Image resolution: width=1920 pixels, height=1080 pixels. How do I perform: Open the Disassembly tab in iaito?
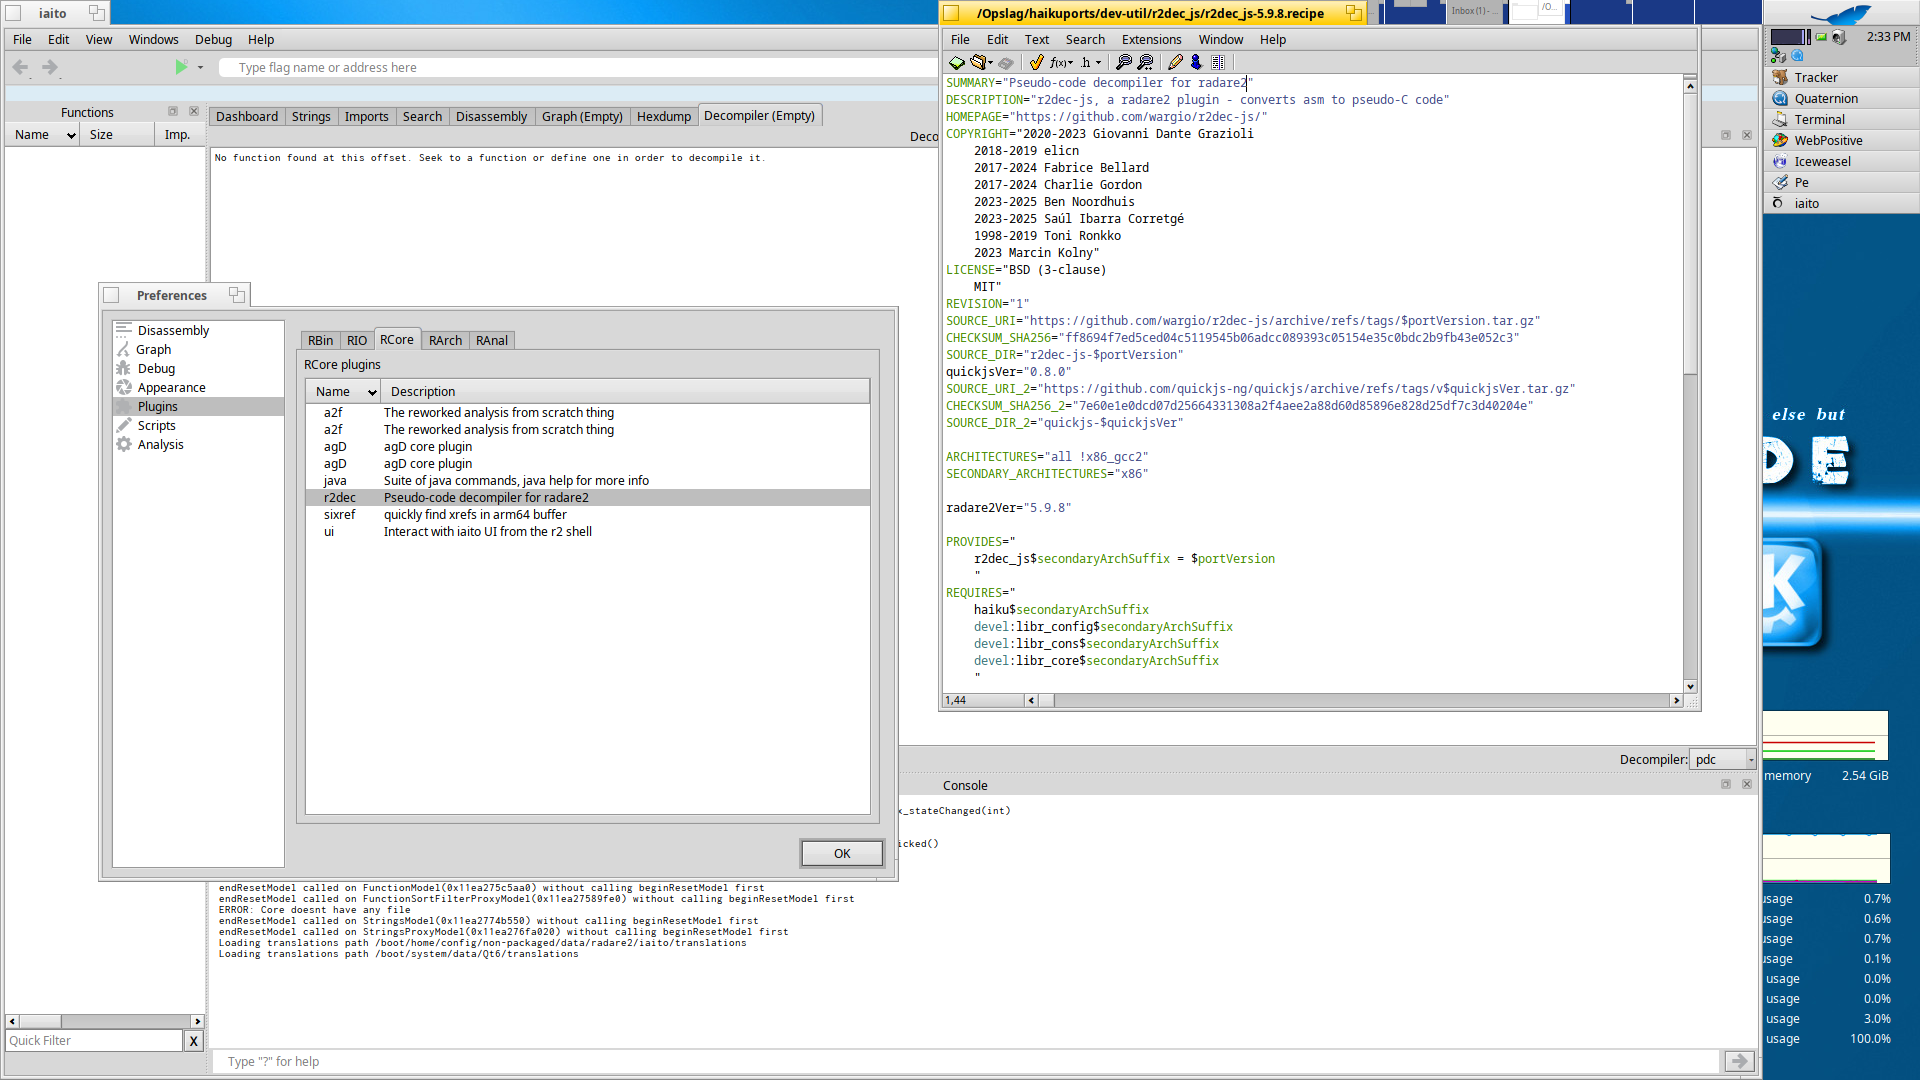pyautogui.click(x=491, y=117)
